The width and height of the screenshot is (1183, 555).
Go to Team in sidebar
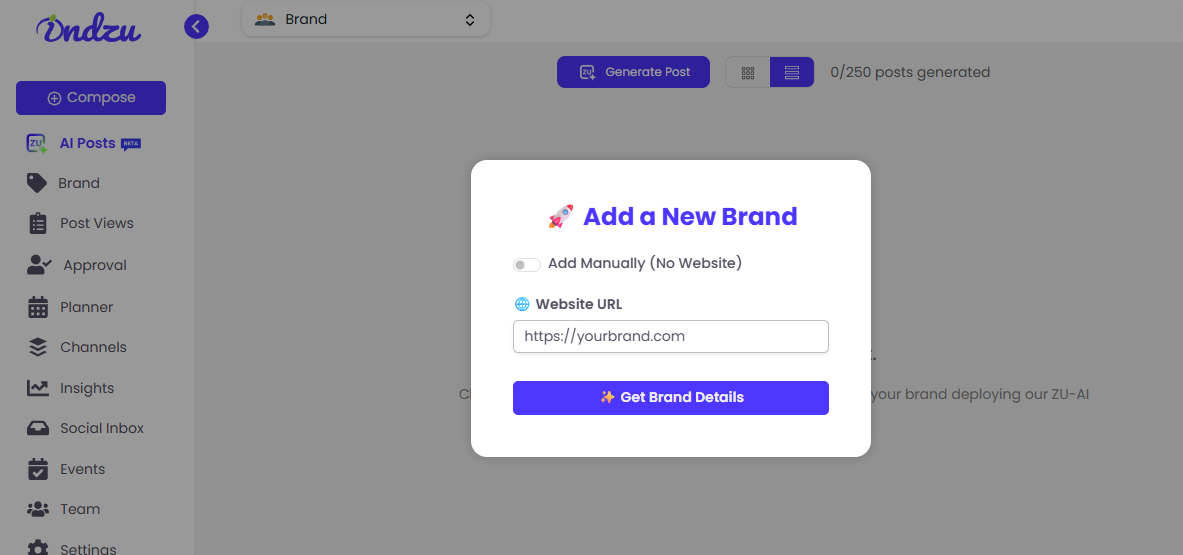tap(80, 509)
